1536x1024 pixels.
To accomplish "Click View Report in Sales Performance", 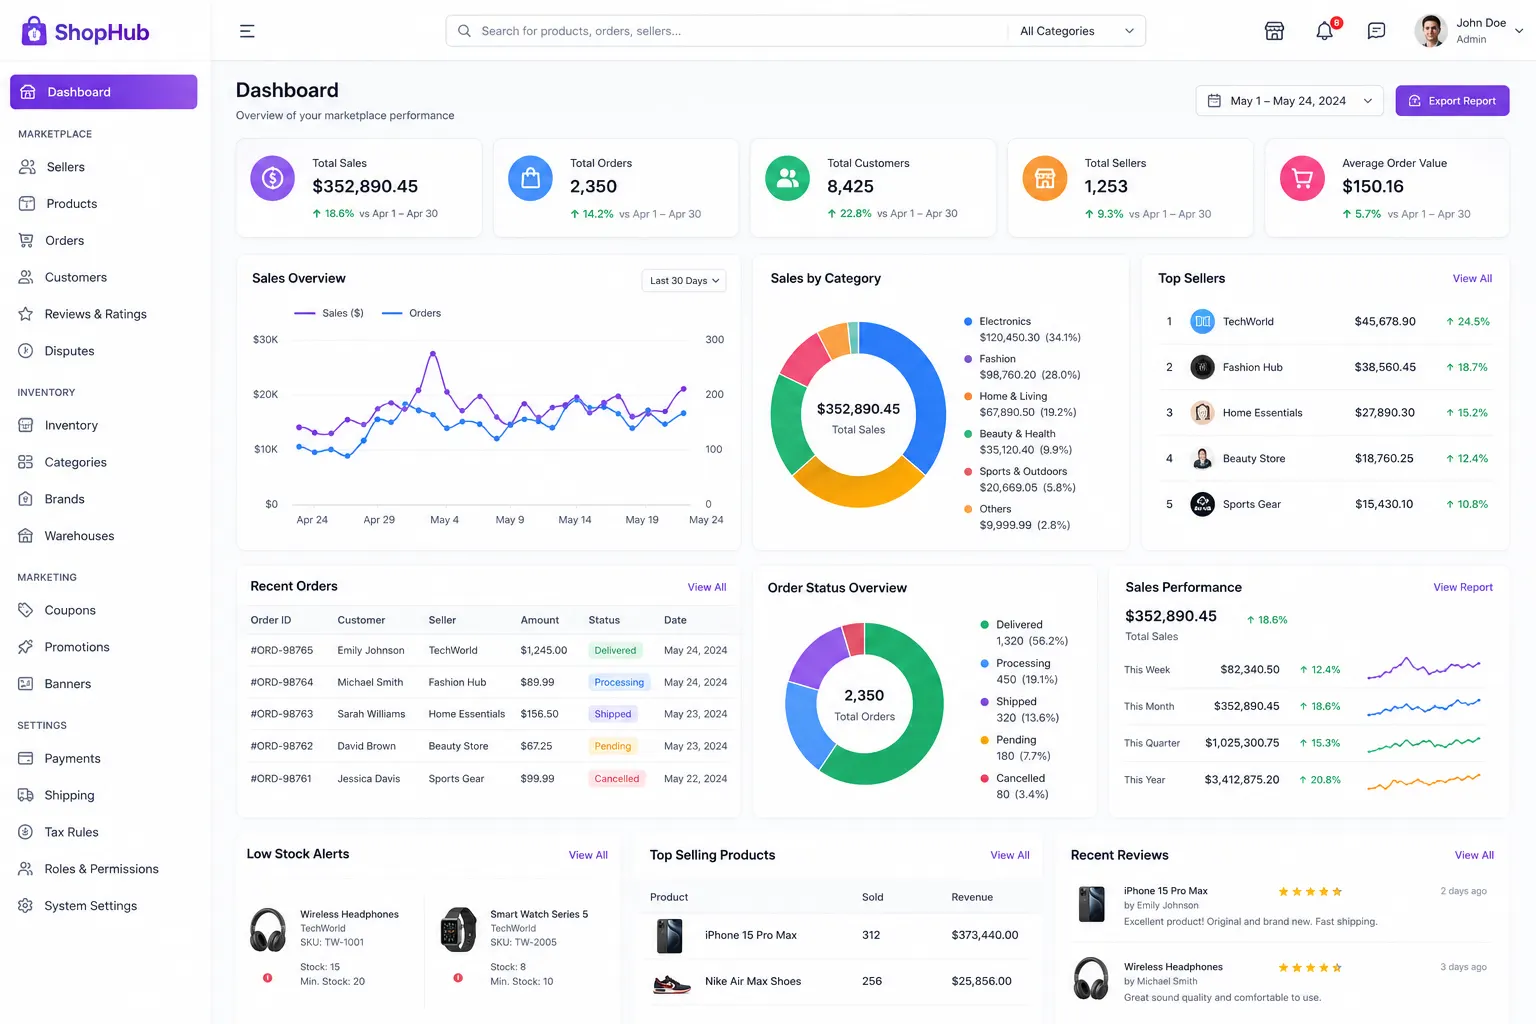I will (x=1463, y=587).
